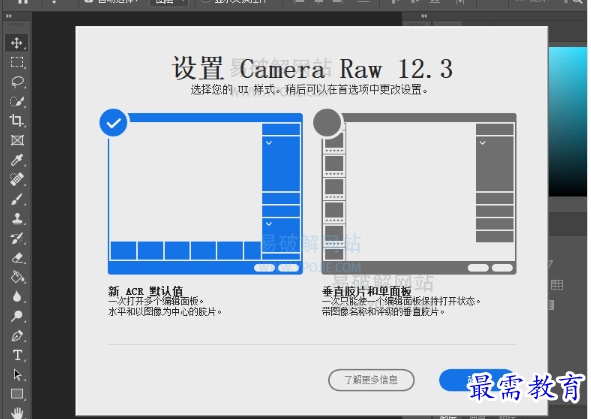Select the Horizontal Type tool
The height and width of the screenshot is (419, 591).
pyautogui.click(x=17, y=355)
